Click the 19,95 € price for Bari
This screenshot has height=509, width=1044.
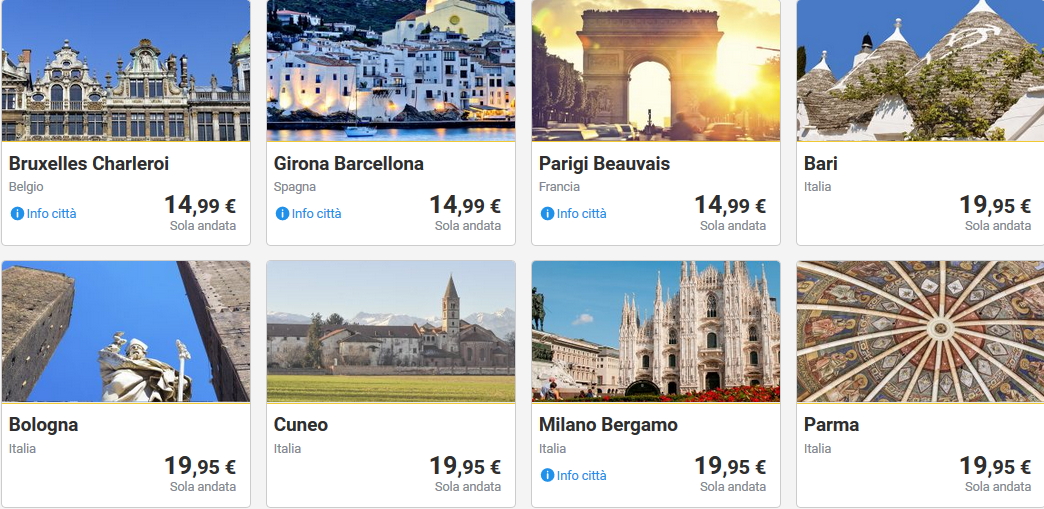click(994, 205)
